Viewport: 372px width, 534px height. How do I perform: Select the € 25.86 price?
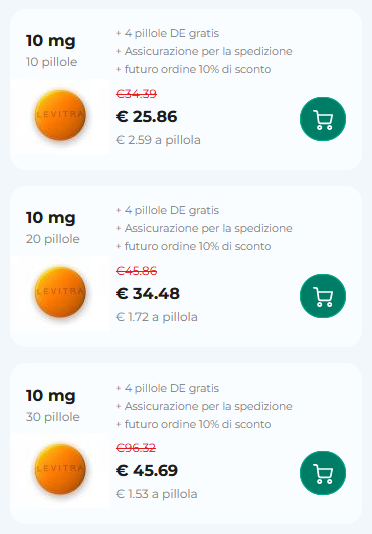point(146,116)
